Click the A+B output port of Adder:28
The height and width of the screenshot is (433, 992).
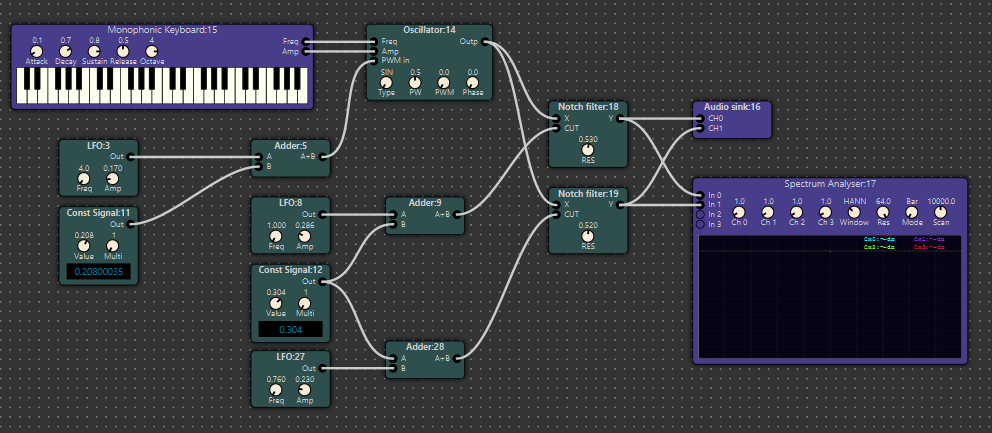point(461,357)
